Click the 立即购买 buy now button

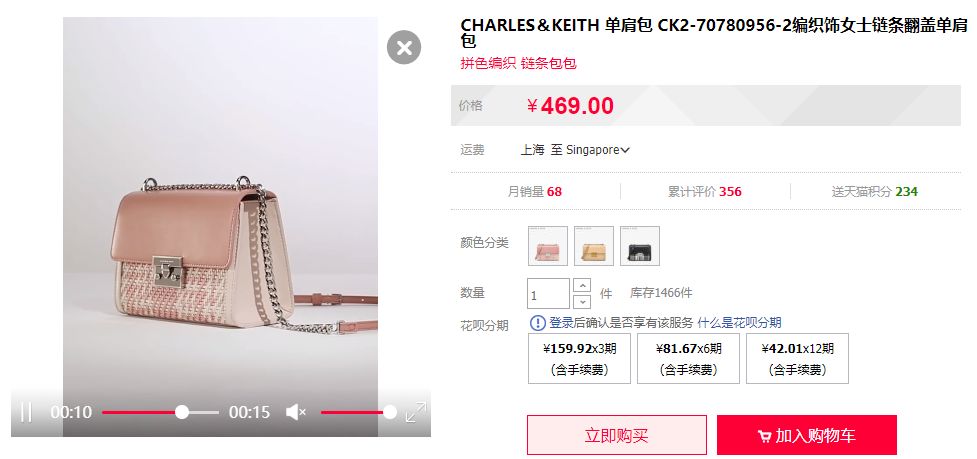(x=617, y=435)
